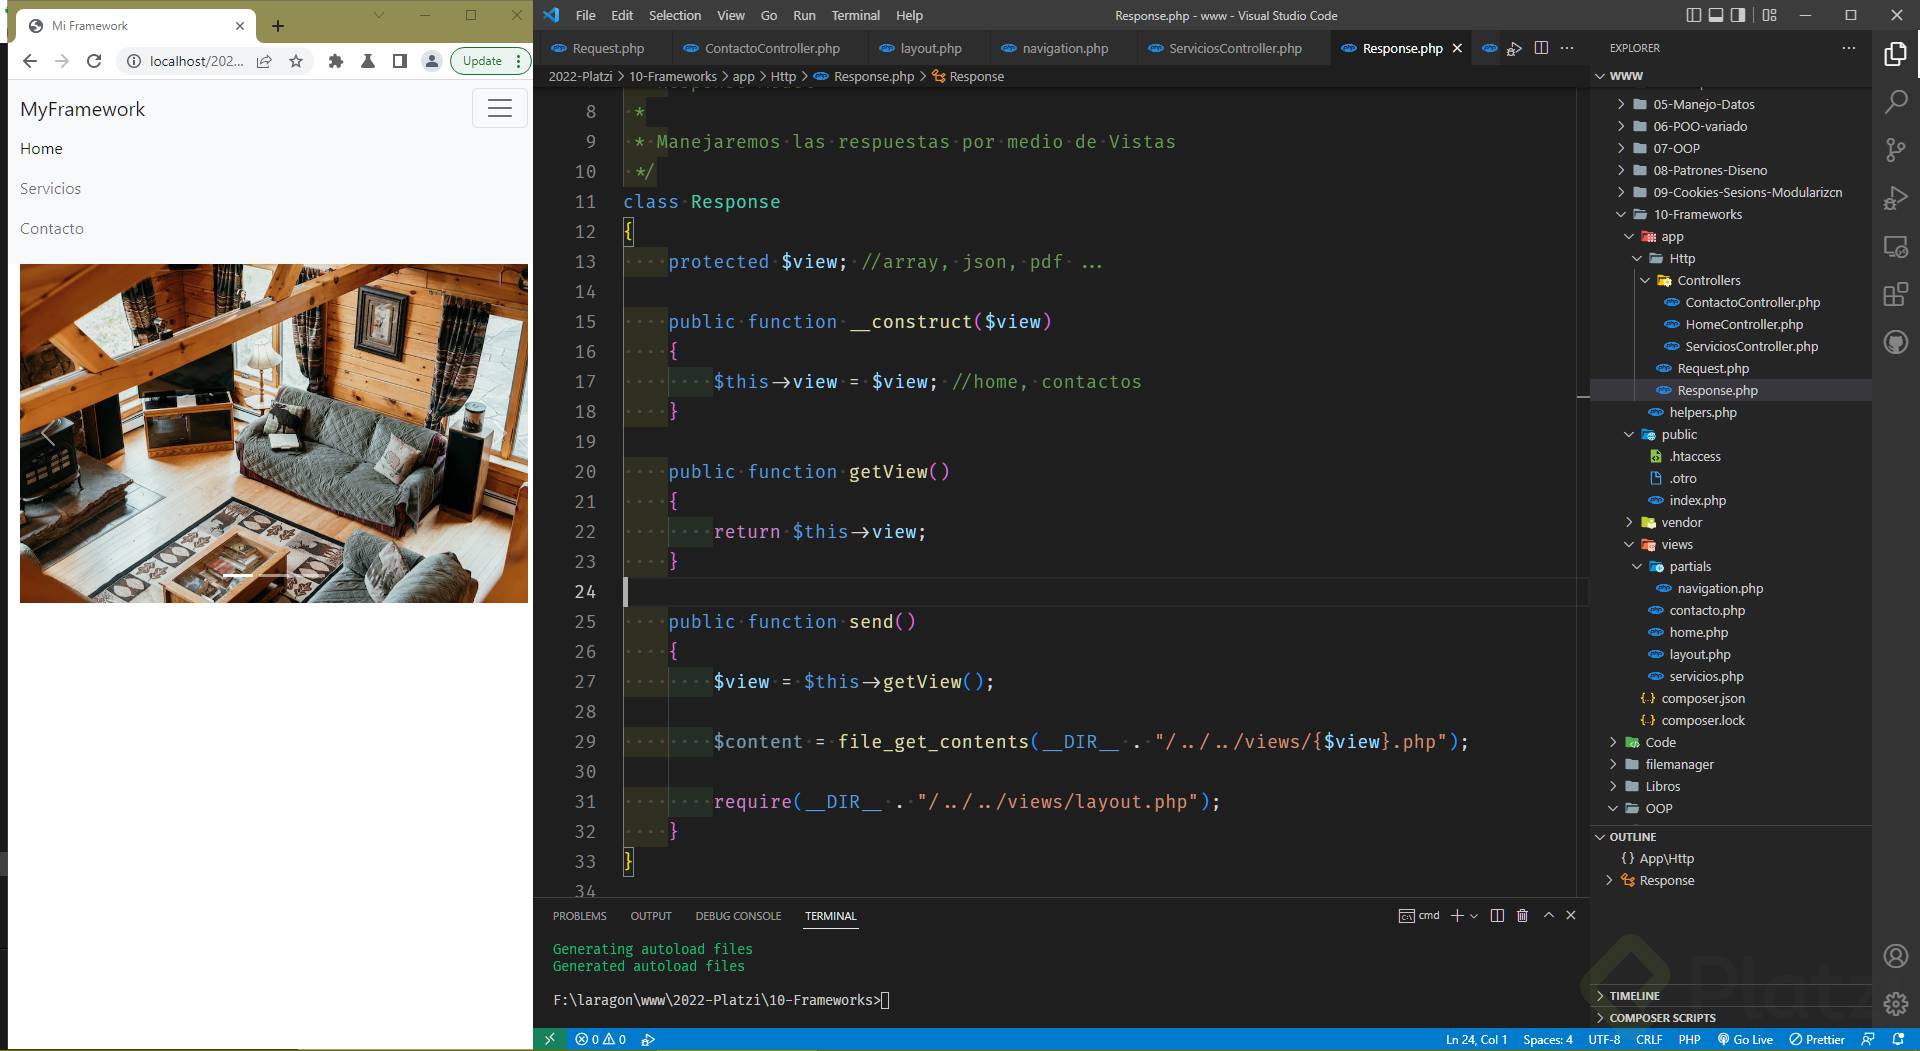The height and width of the screenshot is (1051, 1920).
Task: Open the Run and Debug view
Action: [1895, 198]
